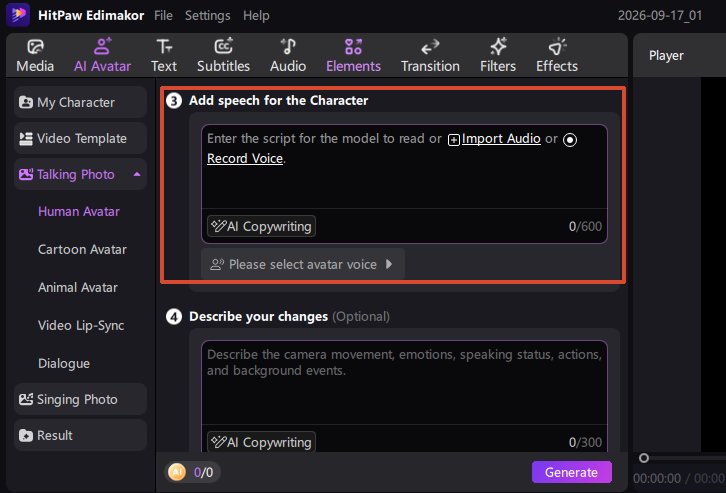The width and height of the screenshot is (726, 493).
Task: Click the Video Template icon
Action: click(26, 138)
